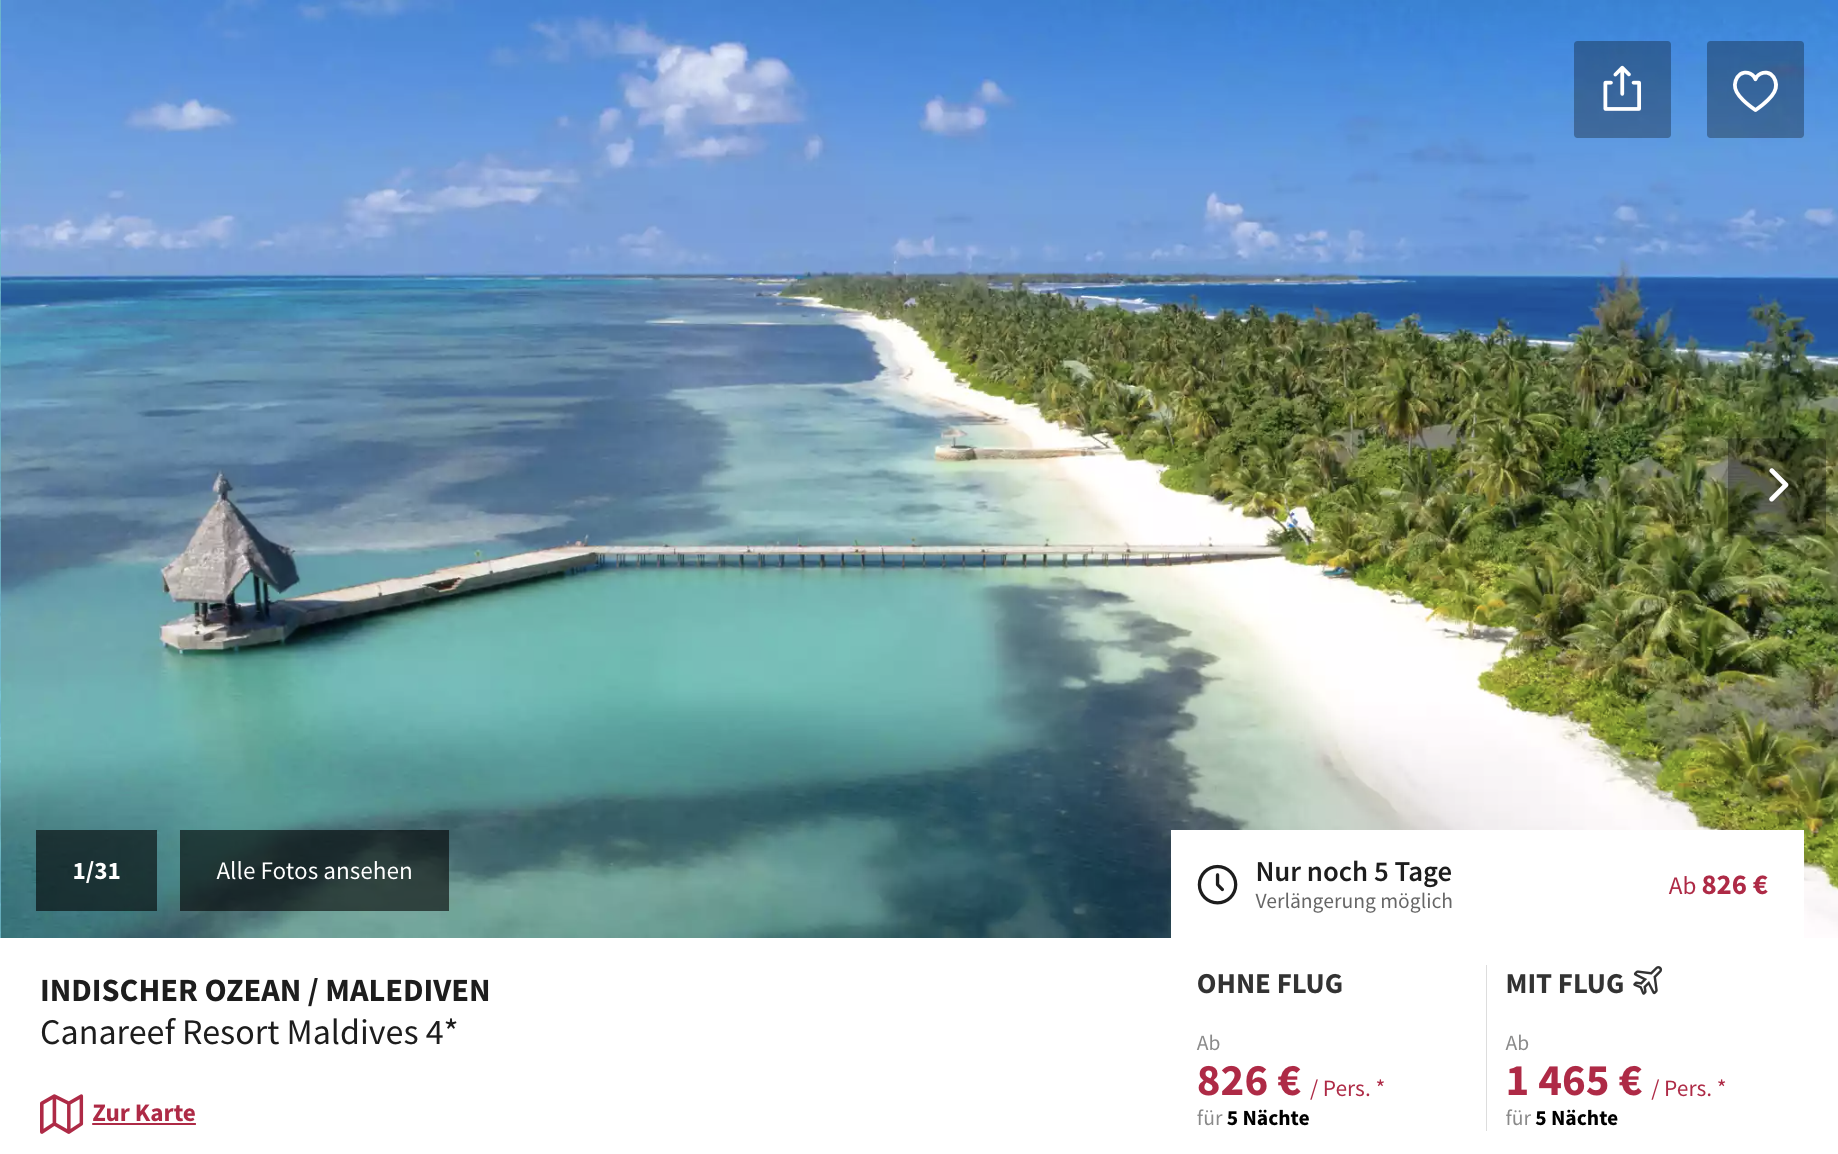Click the clock icon in offer banner
This screenshot has width=1838, height=1154.
pyautogui.click(x=1218, y=885)
